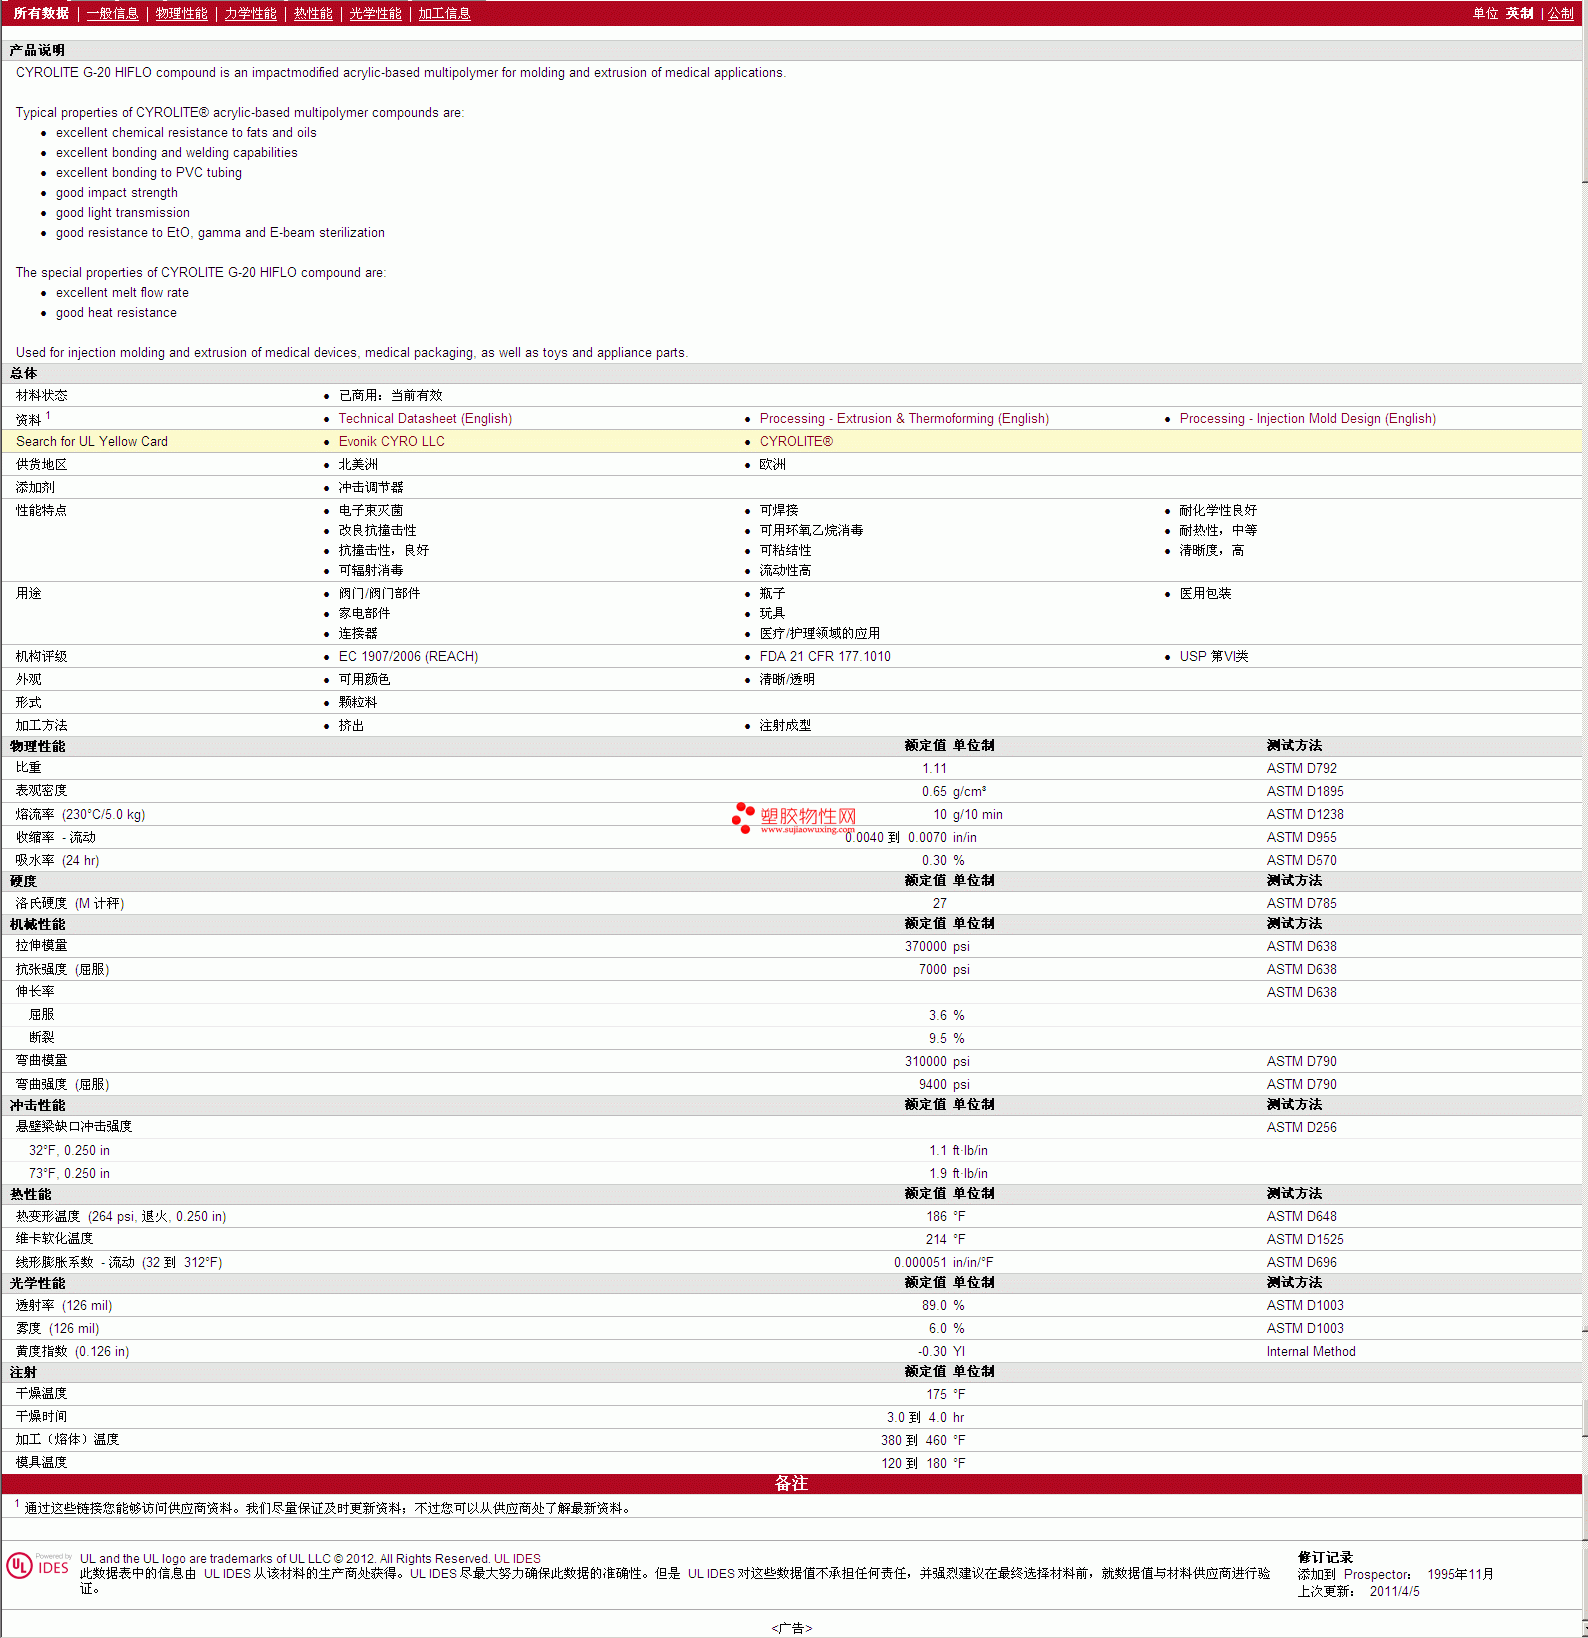Click the 比重 value 1.11
The height and width of the screenshot is (1638, 1588).
click(x=934, y=768)
